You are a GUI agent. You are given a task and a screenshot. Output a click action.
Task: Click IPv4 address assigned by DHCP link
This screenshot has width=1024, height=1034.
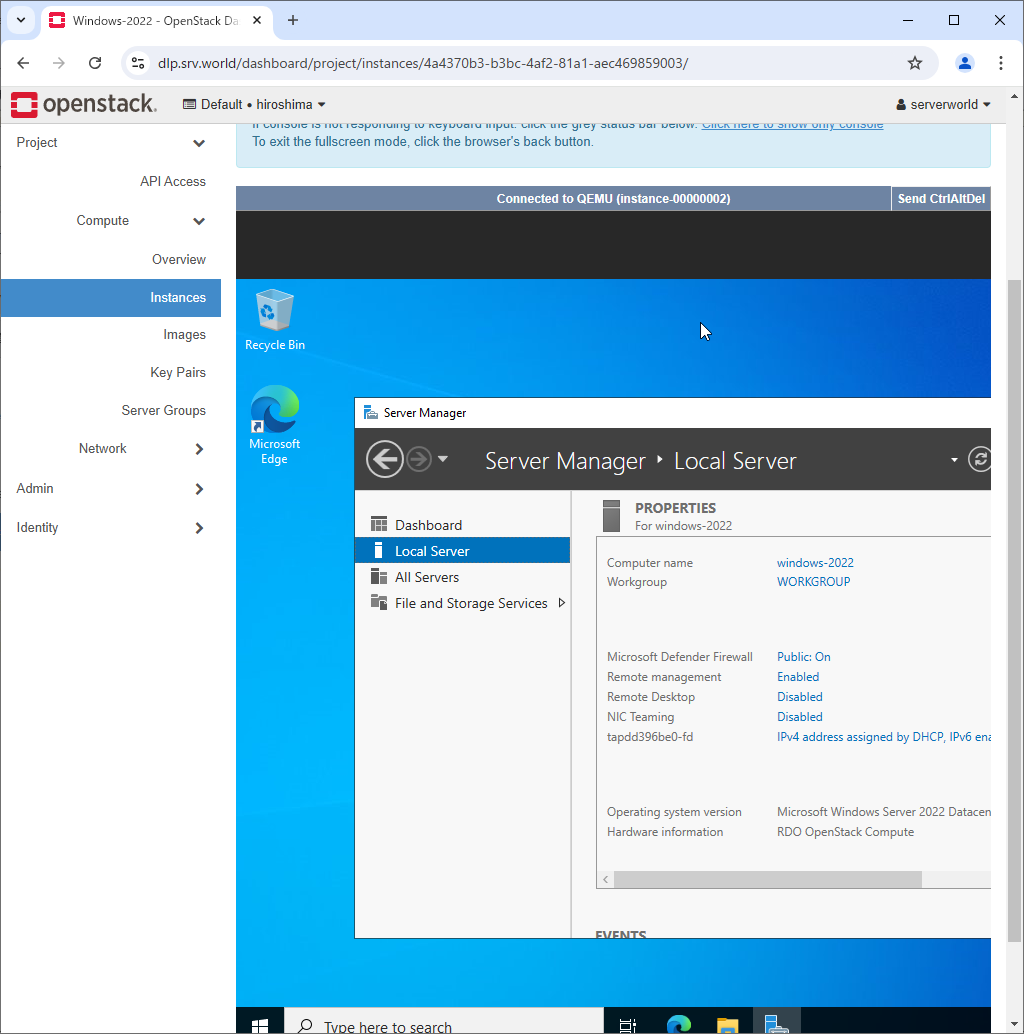[884, 737]
